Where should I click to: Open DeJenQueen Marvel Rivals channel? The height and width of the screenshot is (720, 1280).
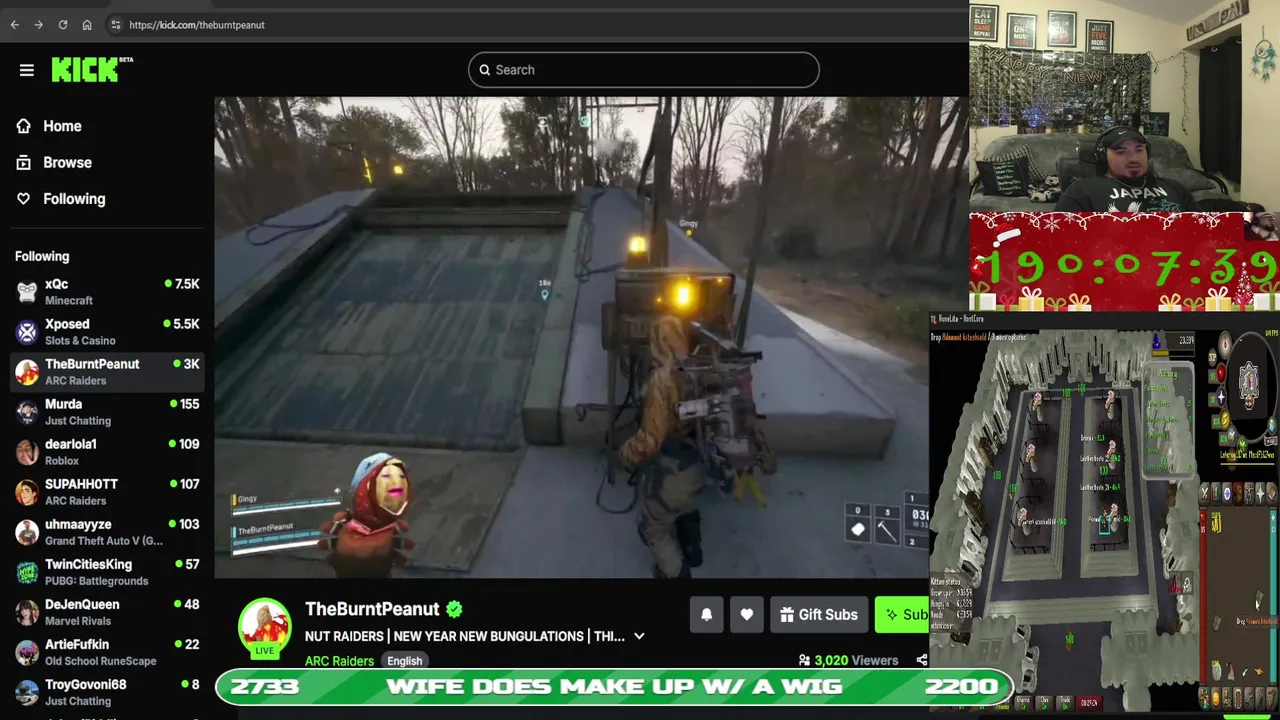106,612
